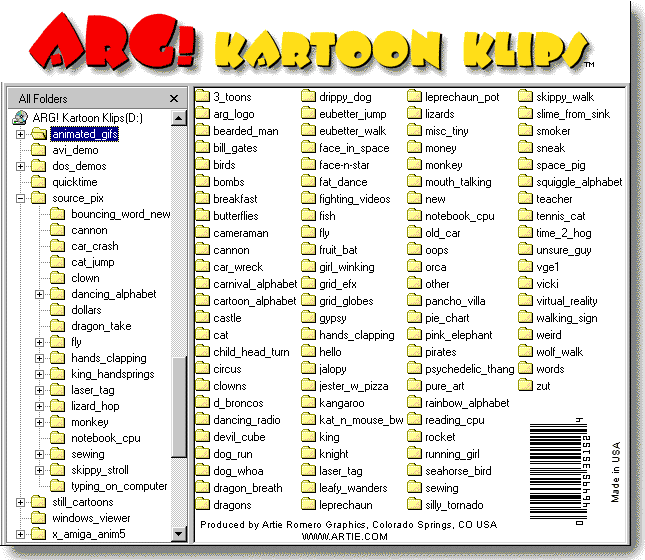
Task: Select car_crash in the folder tree
Action: click(x=95, y=246)
